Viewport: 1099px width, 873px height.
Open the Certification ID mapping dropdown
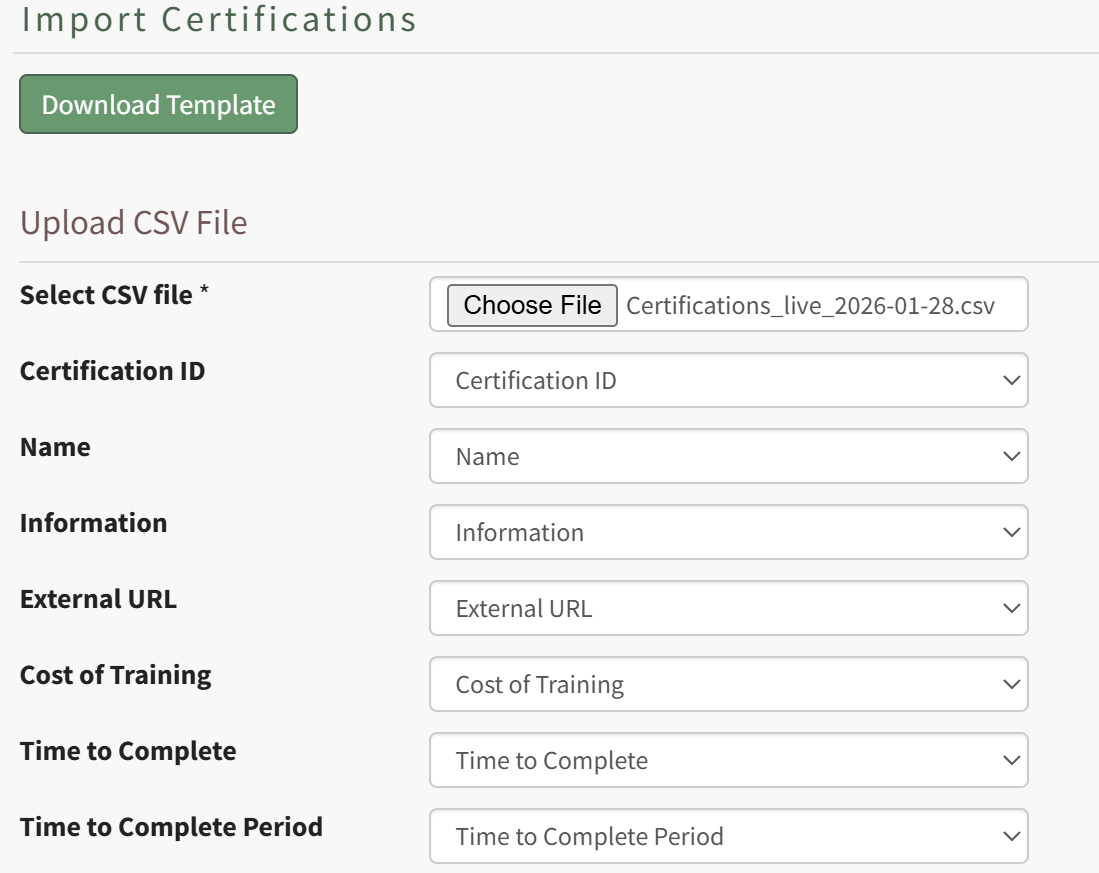tap(728, 381)
